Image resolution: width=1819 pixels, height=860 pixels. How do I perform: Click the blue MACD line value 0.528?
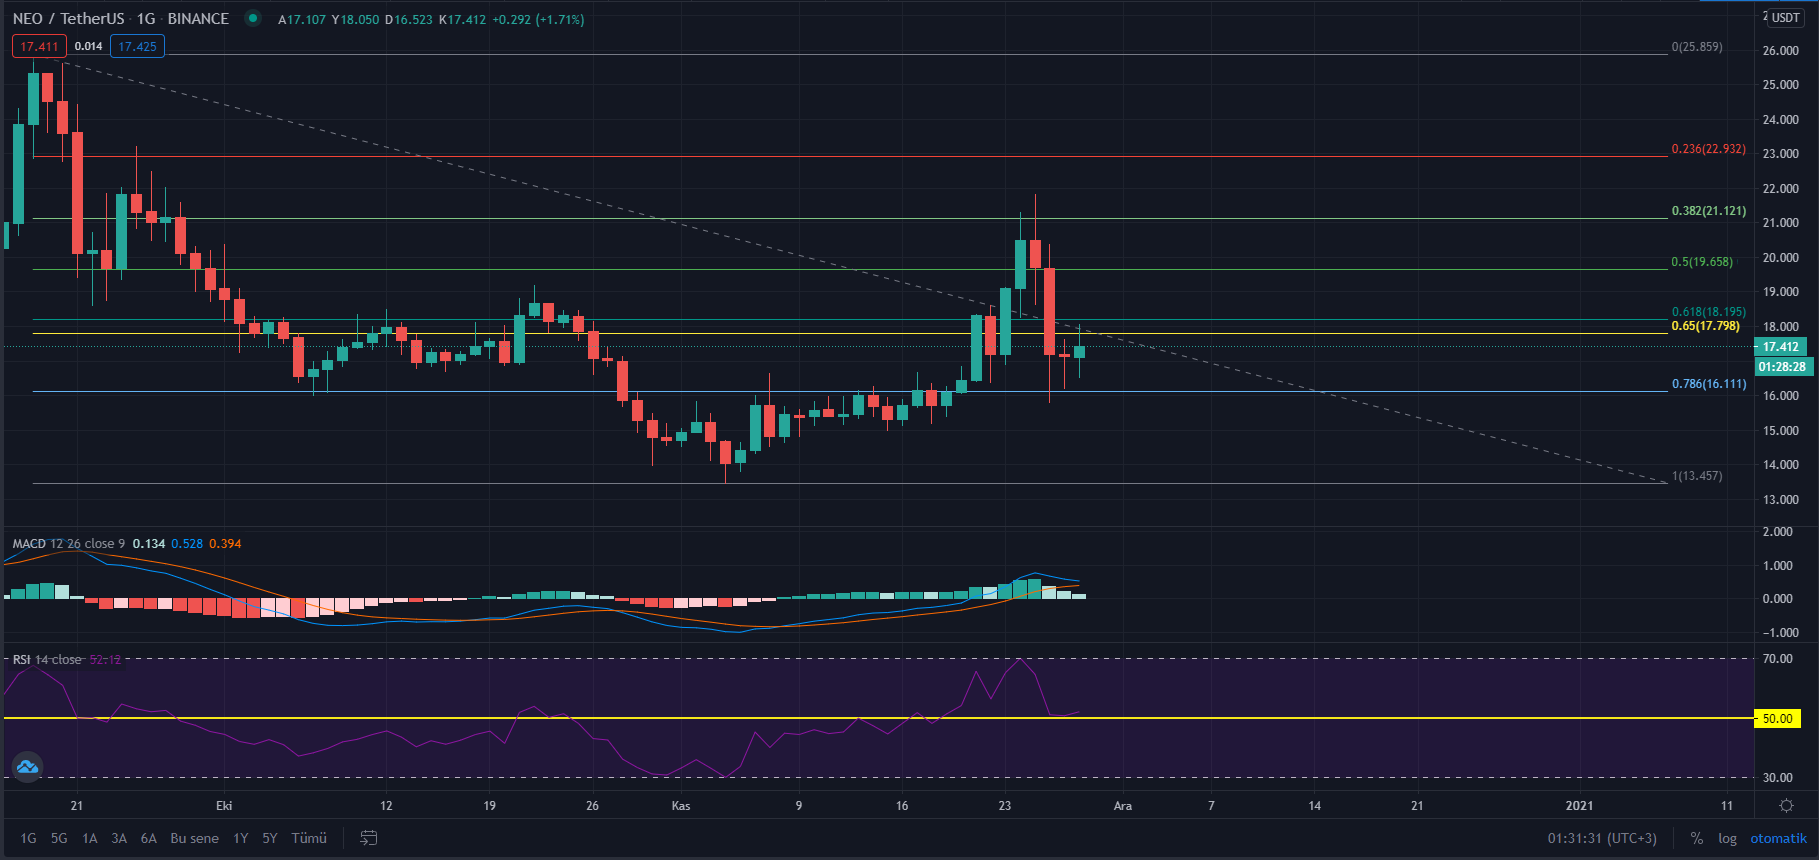tap(187, 544)
